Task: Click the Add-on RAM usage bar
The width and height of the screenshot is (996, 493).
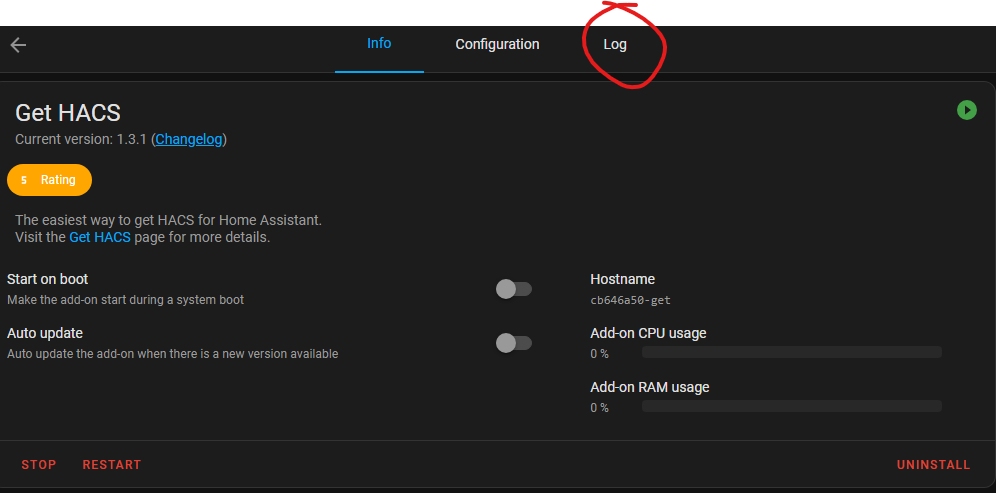Action: coord(791,406)
